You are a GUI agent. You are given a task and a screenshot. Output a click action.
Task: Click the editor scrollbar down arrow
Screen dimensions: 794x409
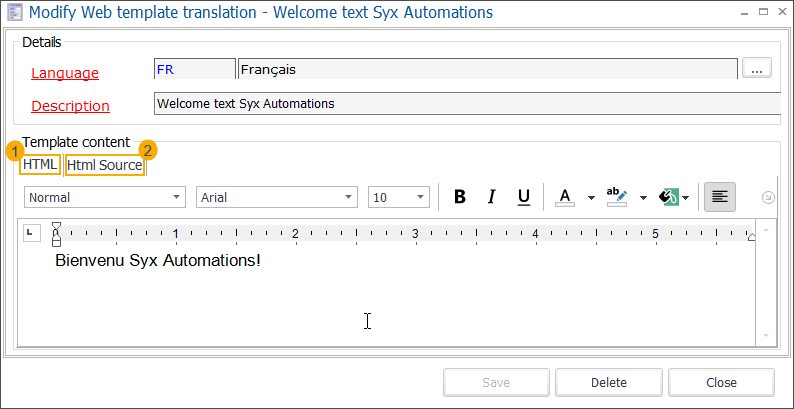[x=766, y=336]
